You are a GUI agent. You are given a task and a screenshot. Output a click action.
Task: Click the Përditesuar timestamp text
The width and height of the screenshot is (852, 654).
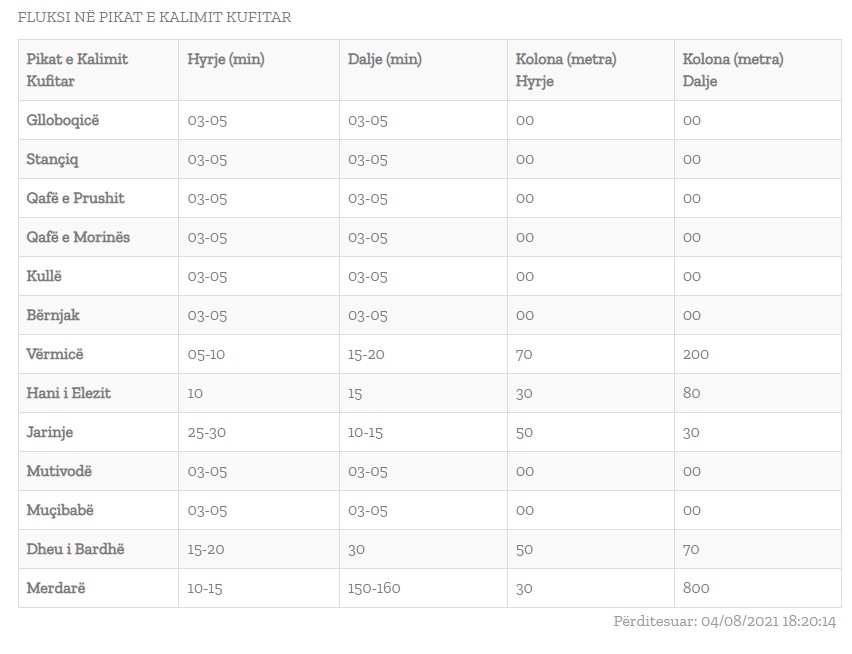tap(725, 621)
